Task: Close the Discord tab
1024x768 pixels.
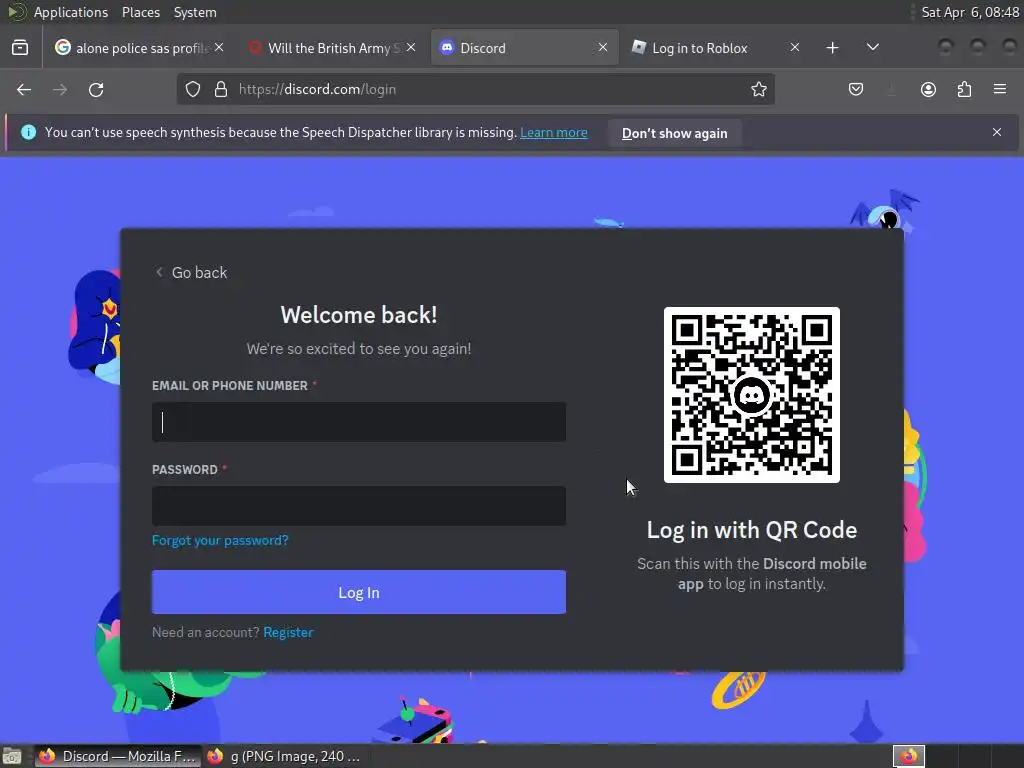Action: tap(603, 48)
